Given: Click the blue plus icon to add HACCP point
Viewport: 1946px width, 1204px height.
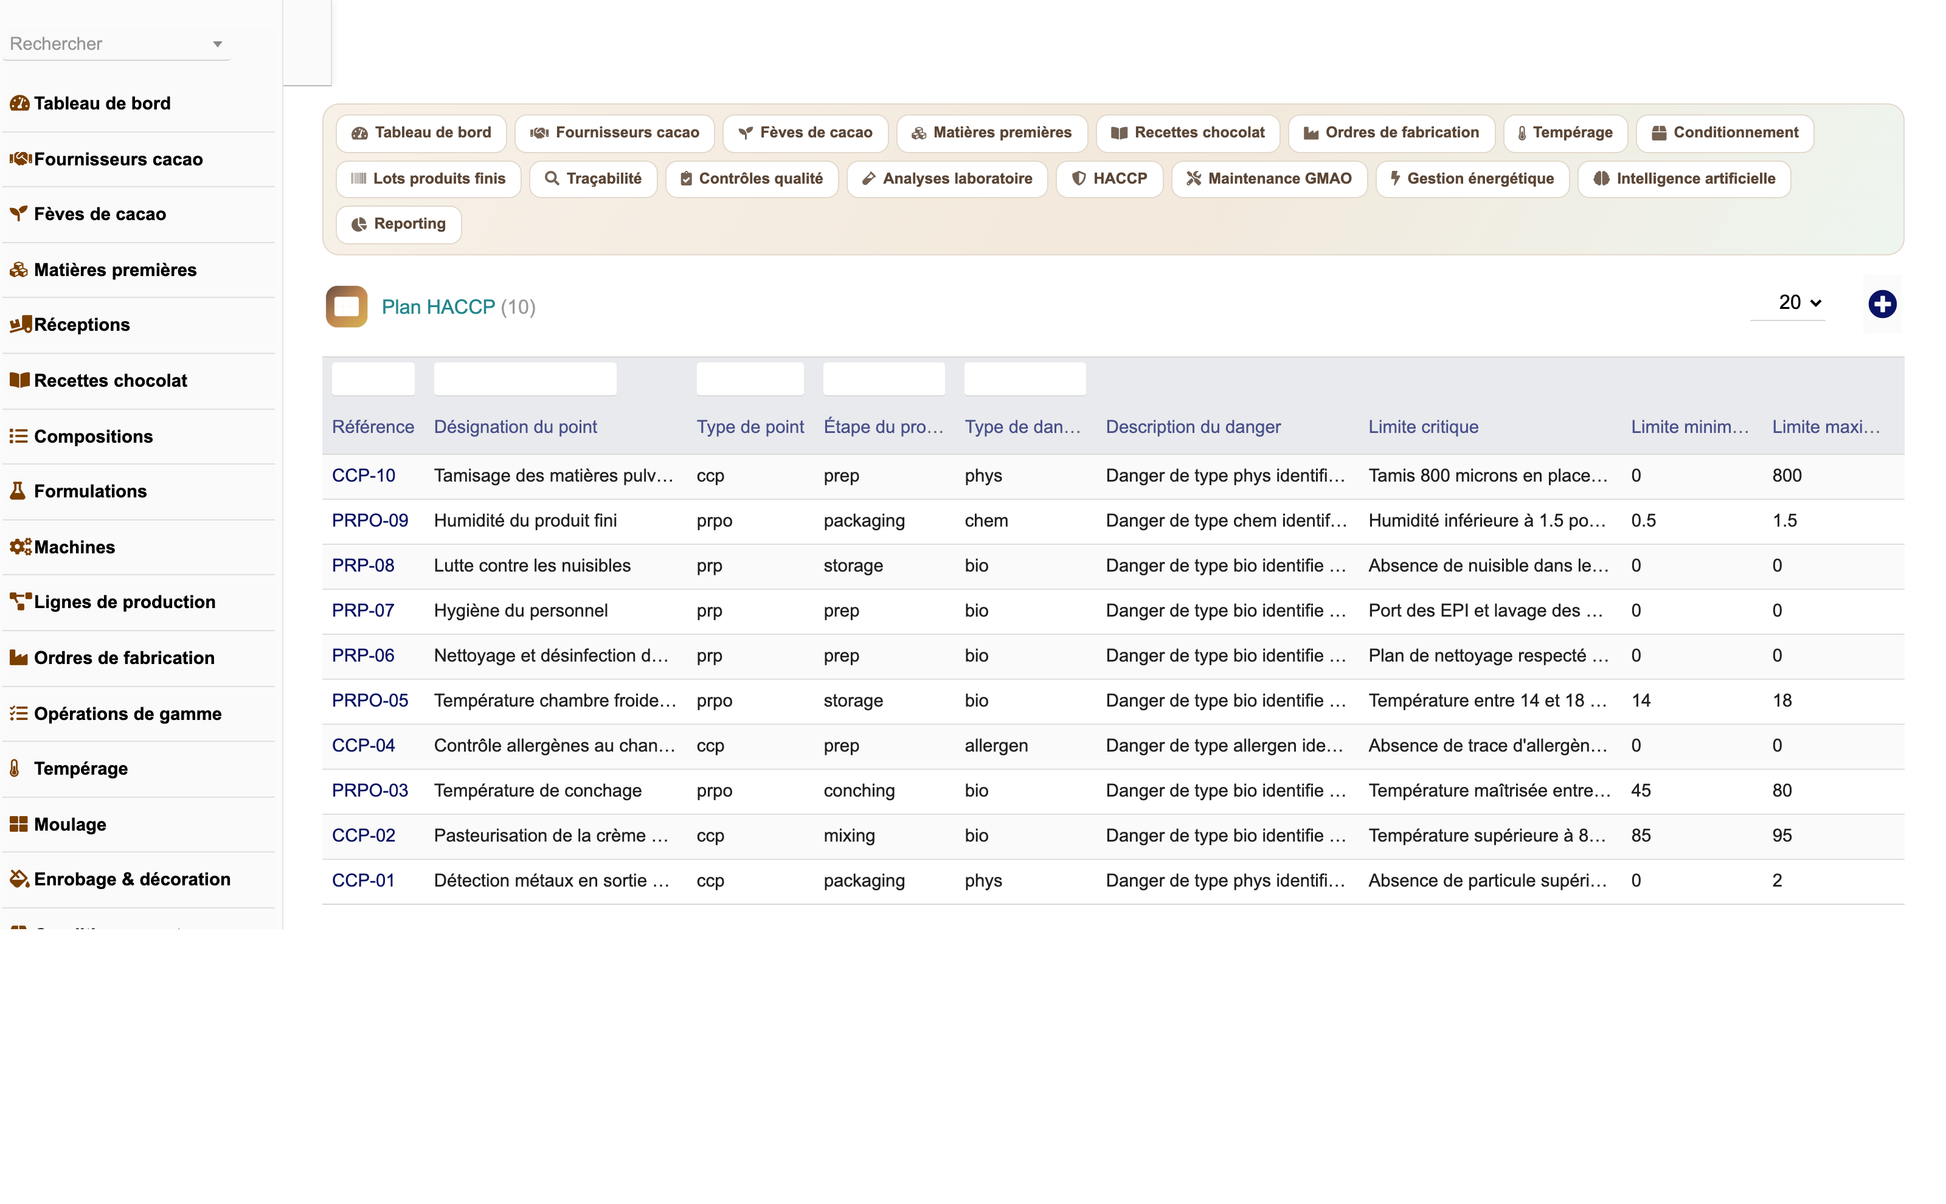Looking at the screenshot, I should (x=1882, y=304).
